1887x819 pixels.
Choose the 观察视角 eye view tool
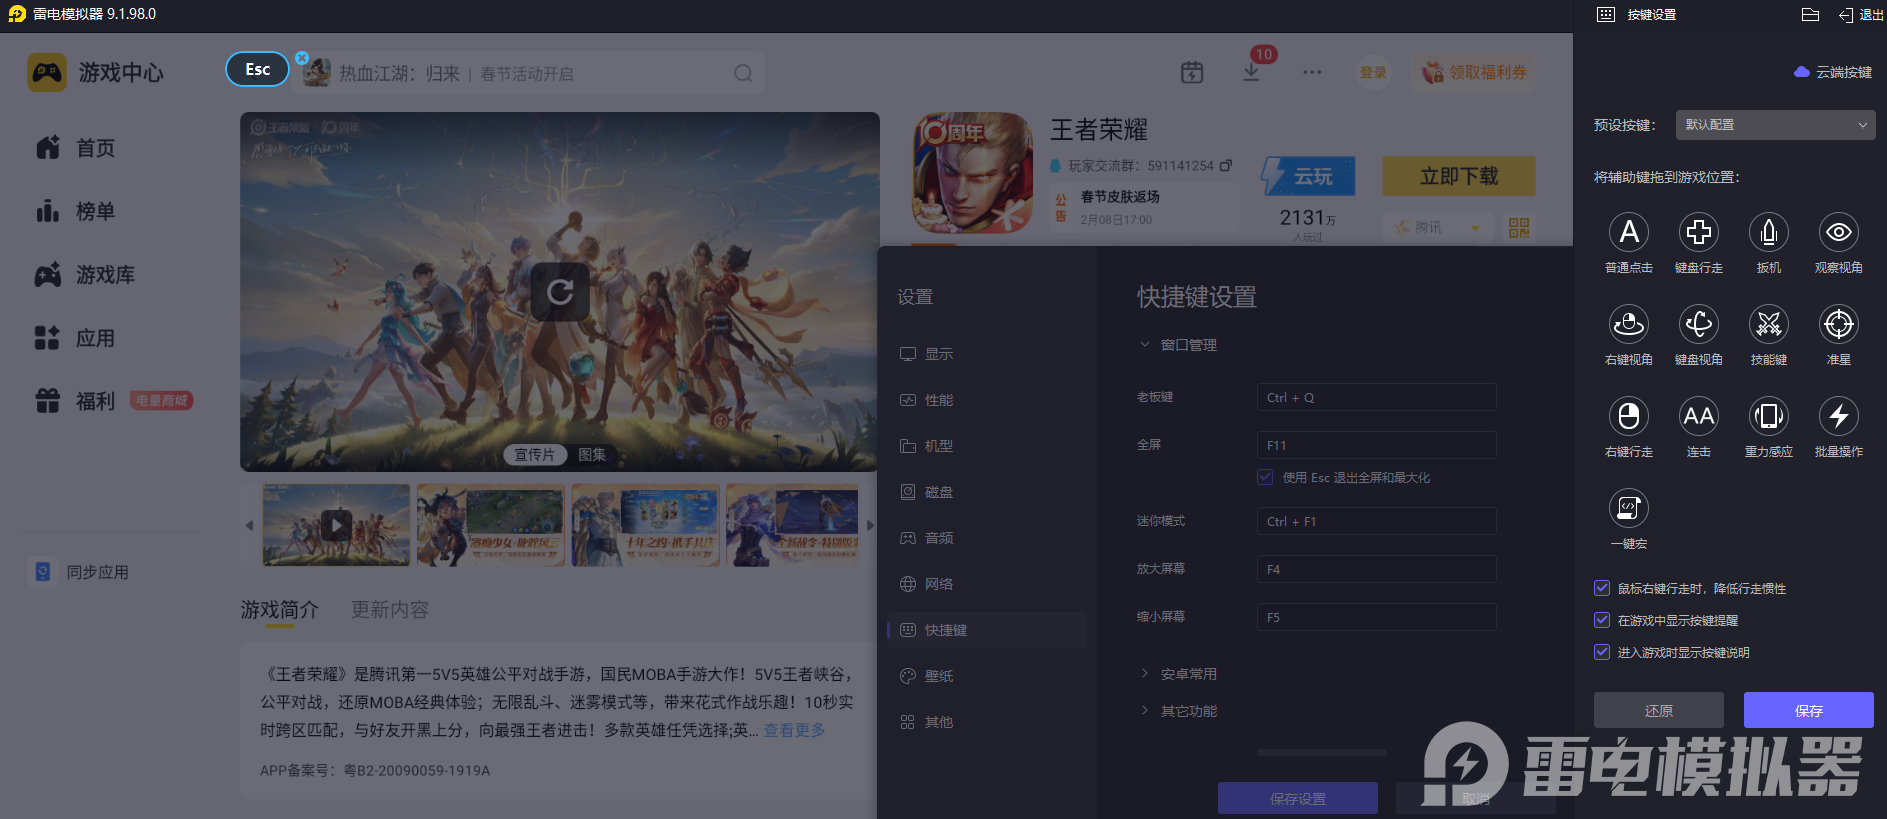pos(1838,232)
